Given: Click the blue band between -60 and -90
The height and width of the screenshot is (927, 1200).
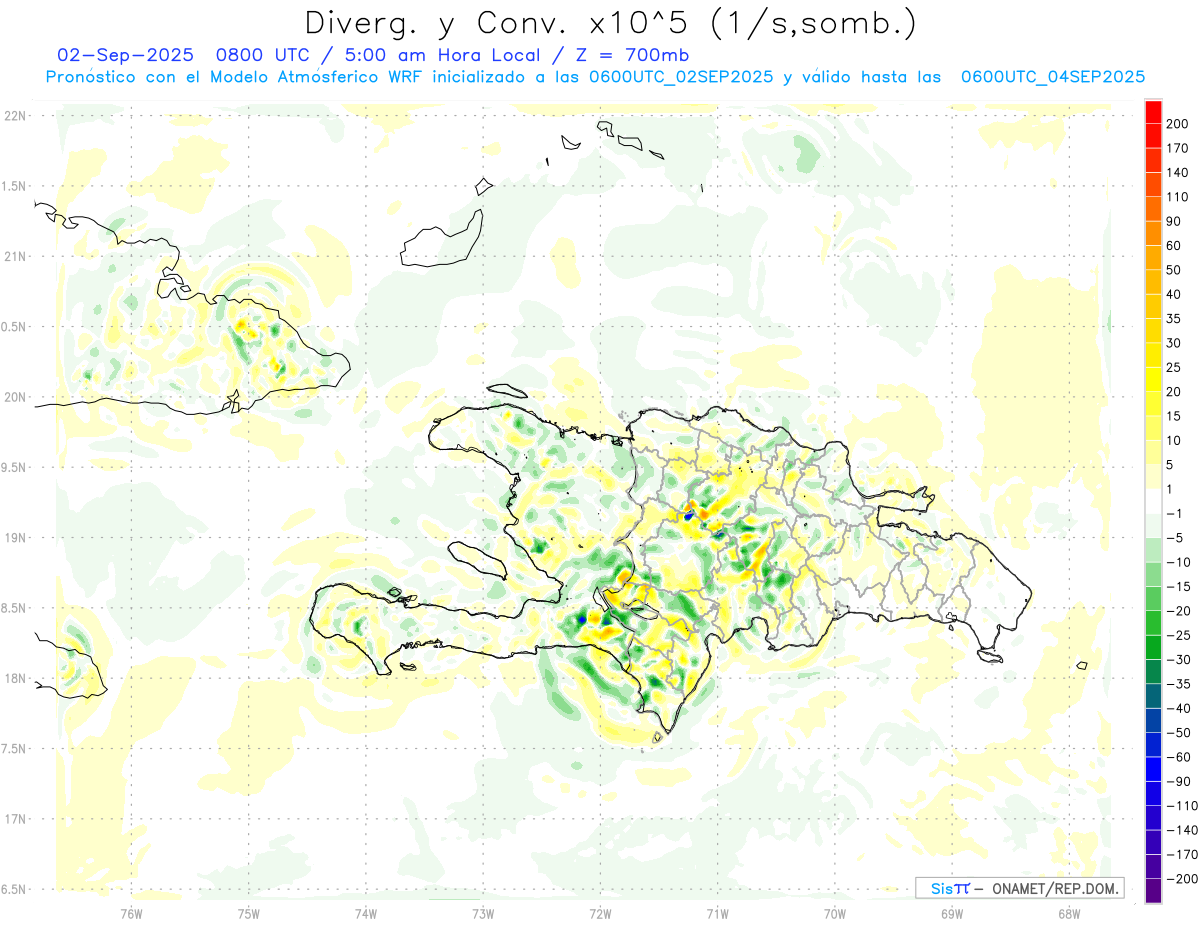Looking at the screenshot, I should tap(1153, 769).
